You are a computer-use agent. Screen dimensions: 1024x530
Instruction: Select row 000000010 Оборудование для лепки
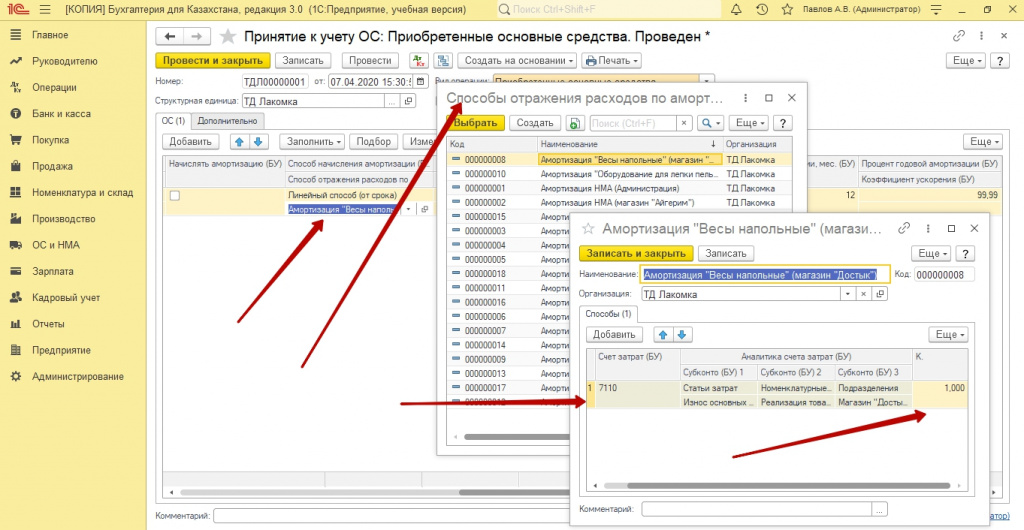(x=620, y=174)
